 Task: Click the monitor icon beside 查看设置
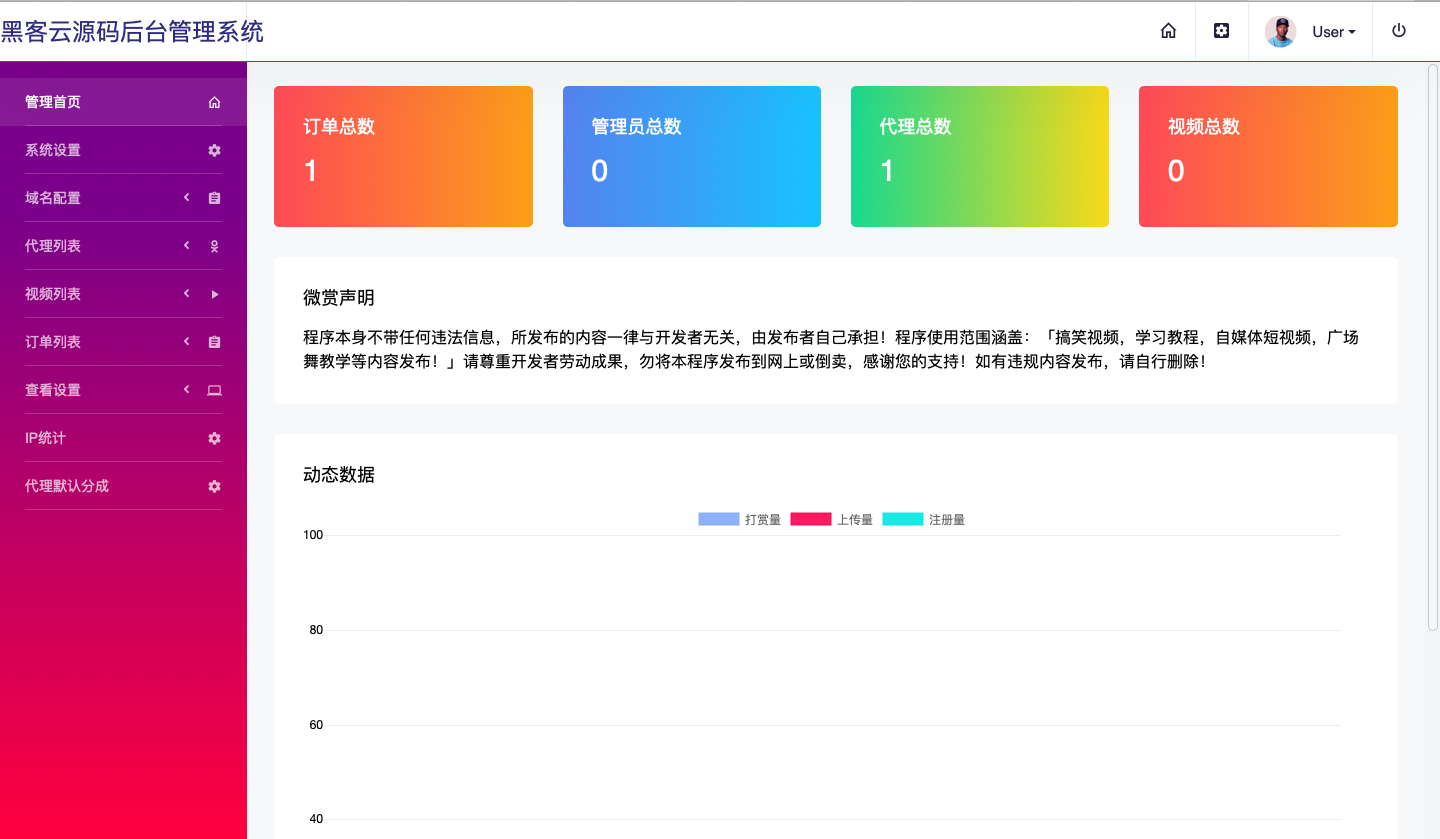coord(214,390)
